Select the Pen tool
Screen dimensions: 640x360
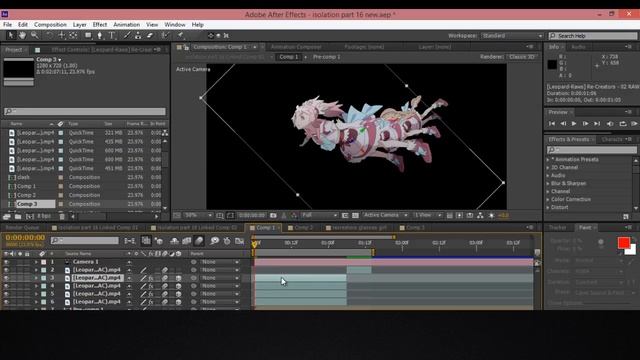point(100,36)
